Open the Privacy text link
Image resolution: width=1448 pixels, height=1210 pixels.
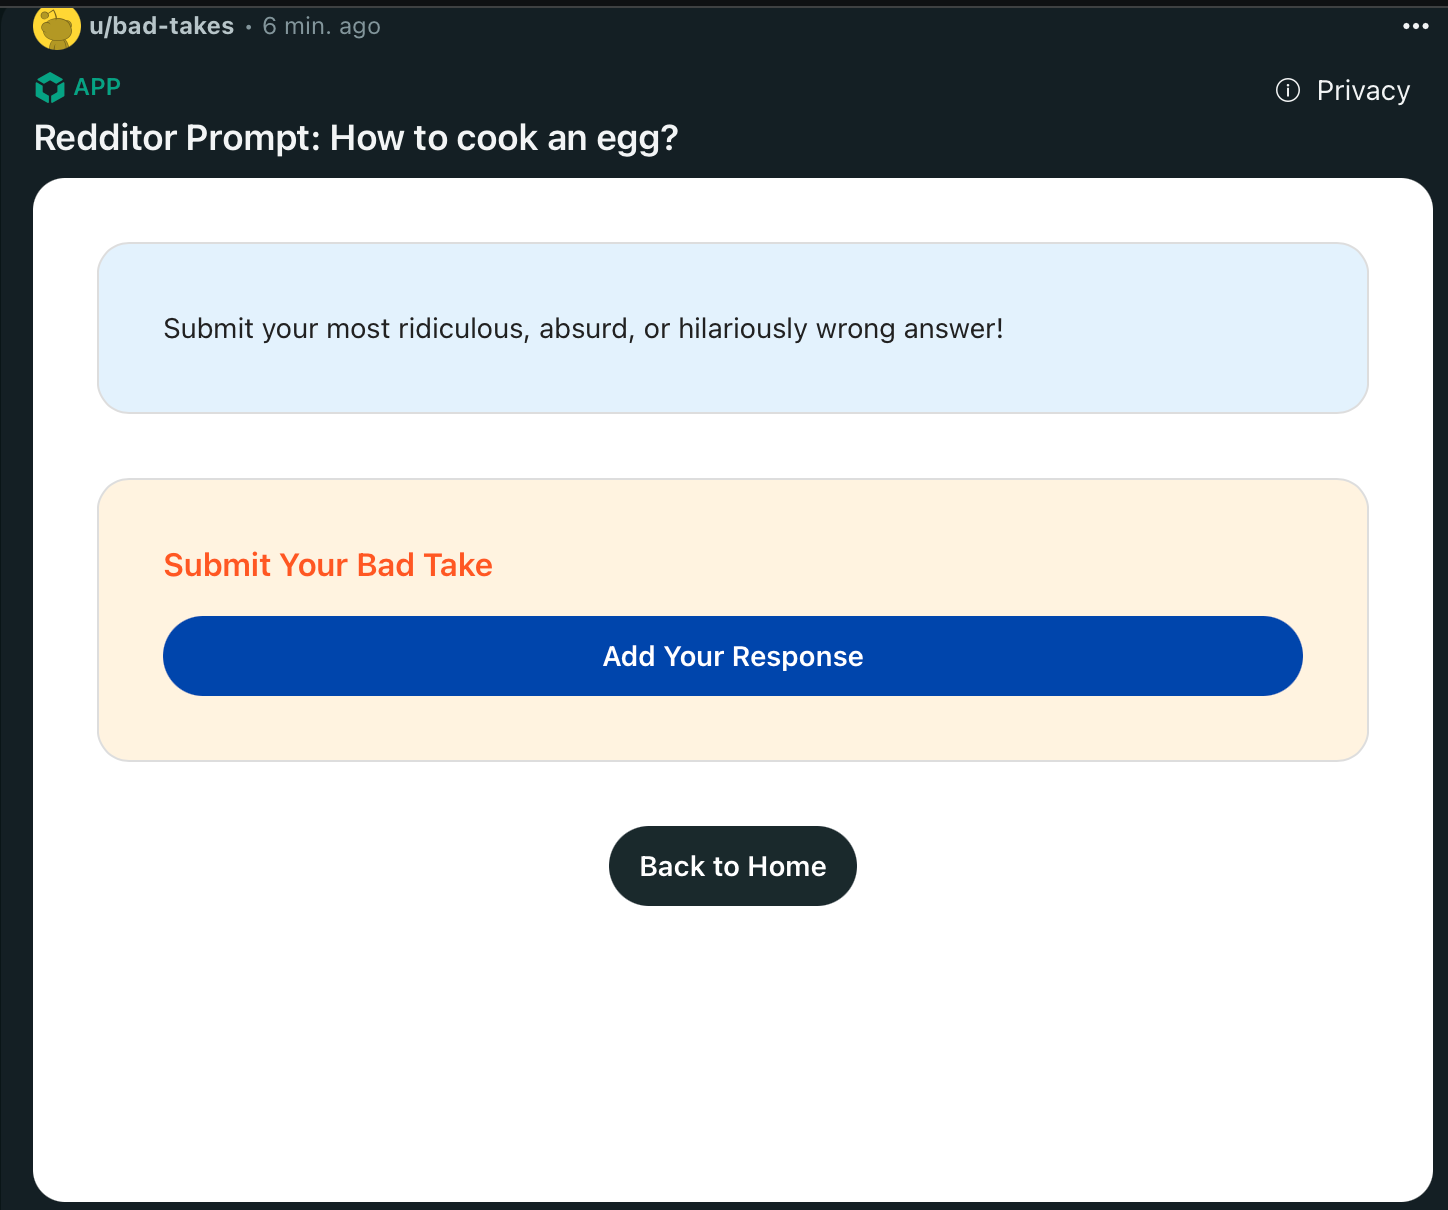(1363, 91)
